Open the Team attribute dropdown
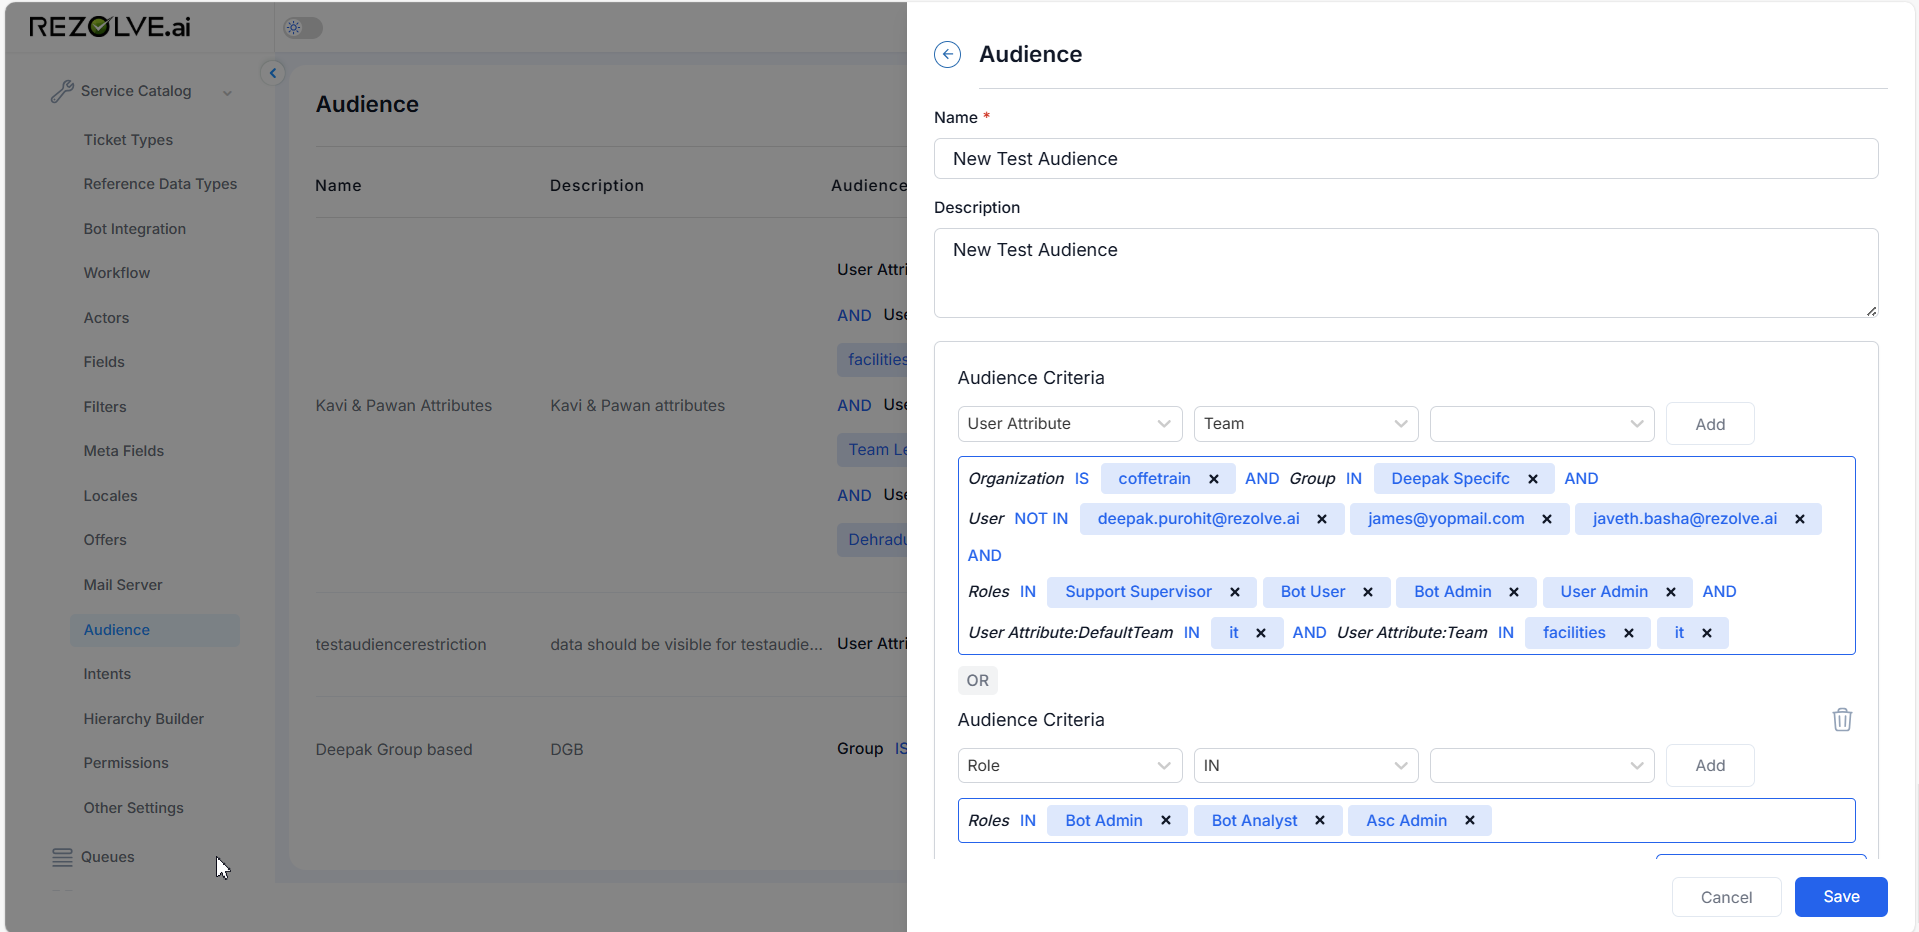 coord(1306,424)
